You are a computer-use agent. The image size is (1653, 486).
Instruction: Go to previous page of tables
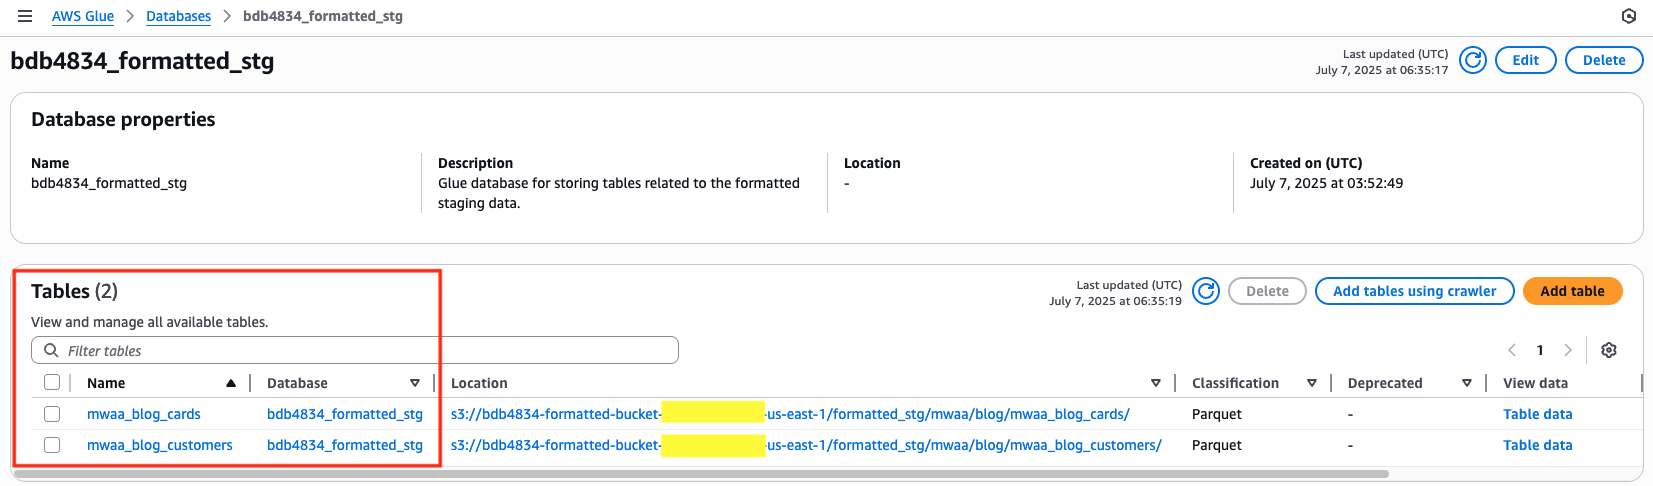pyautogui.click(x=1512, y=350)
